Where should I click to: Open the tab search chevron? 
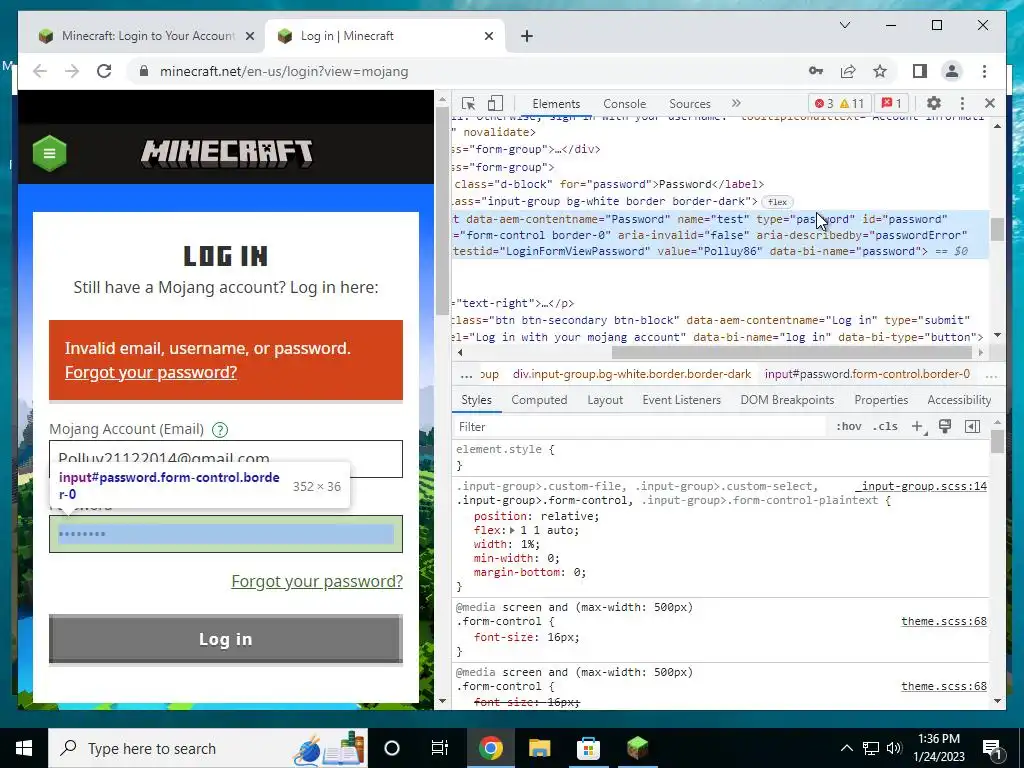844,25
